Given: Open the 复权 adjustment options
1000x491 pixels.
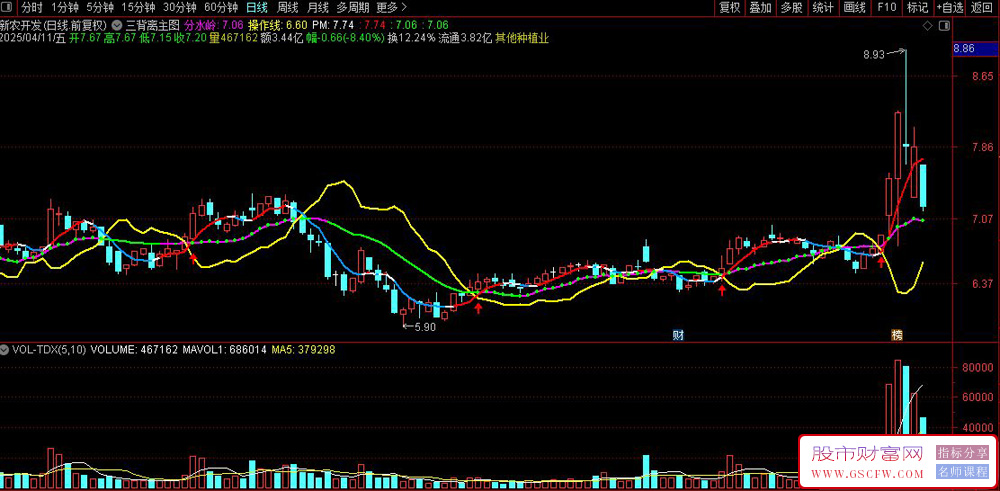Looking at the screenshot, I should [730, 8].
